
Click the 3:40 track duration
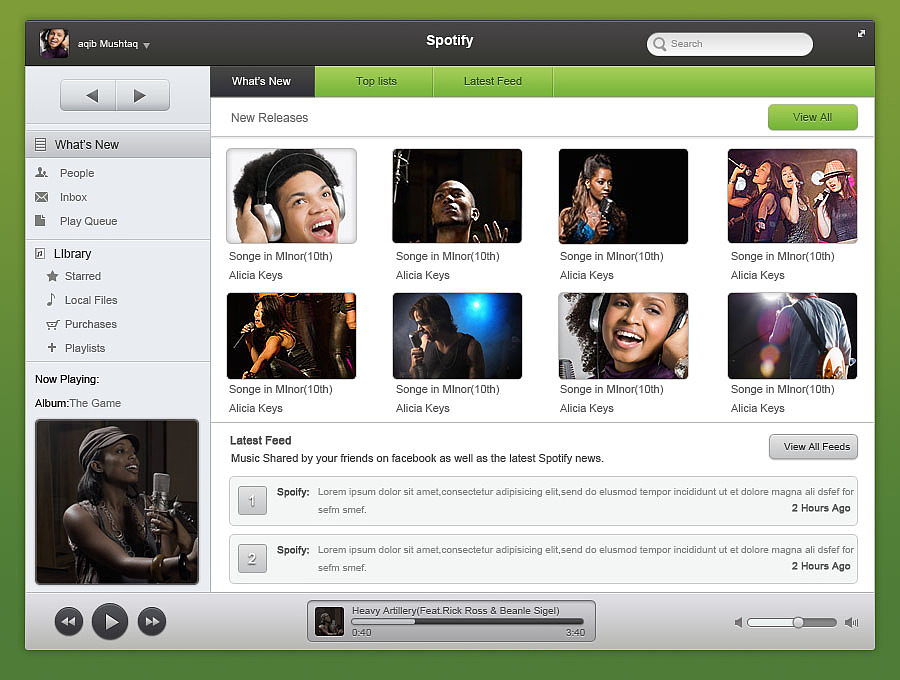tap(575, 632)
